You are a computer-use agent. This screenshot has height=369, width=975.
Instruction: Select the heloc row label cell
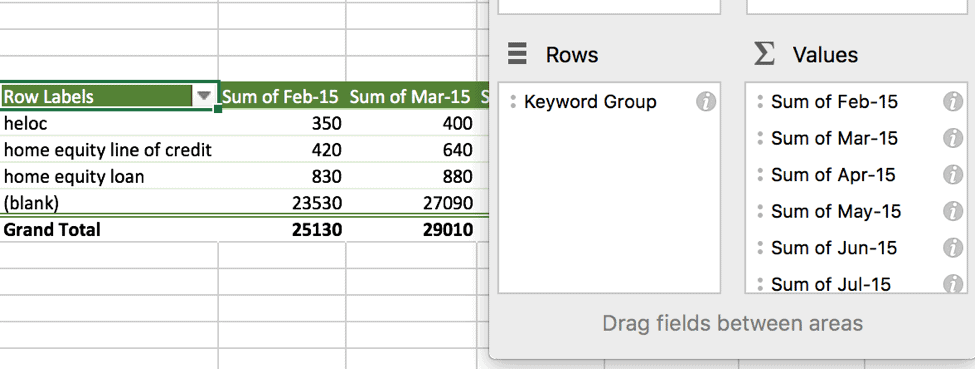[109, 123]
